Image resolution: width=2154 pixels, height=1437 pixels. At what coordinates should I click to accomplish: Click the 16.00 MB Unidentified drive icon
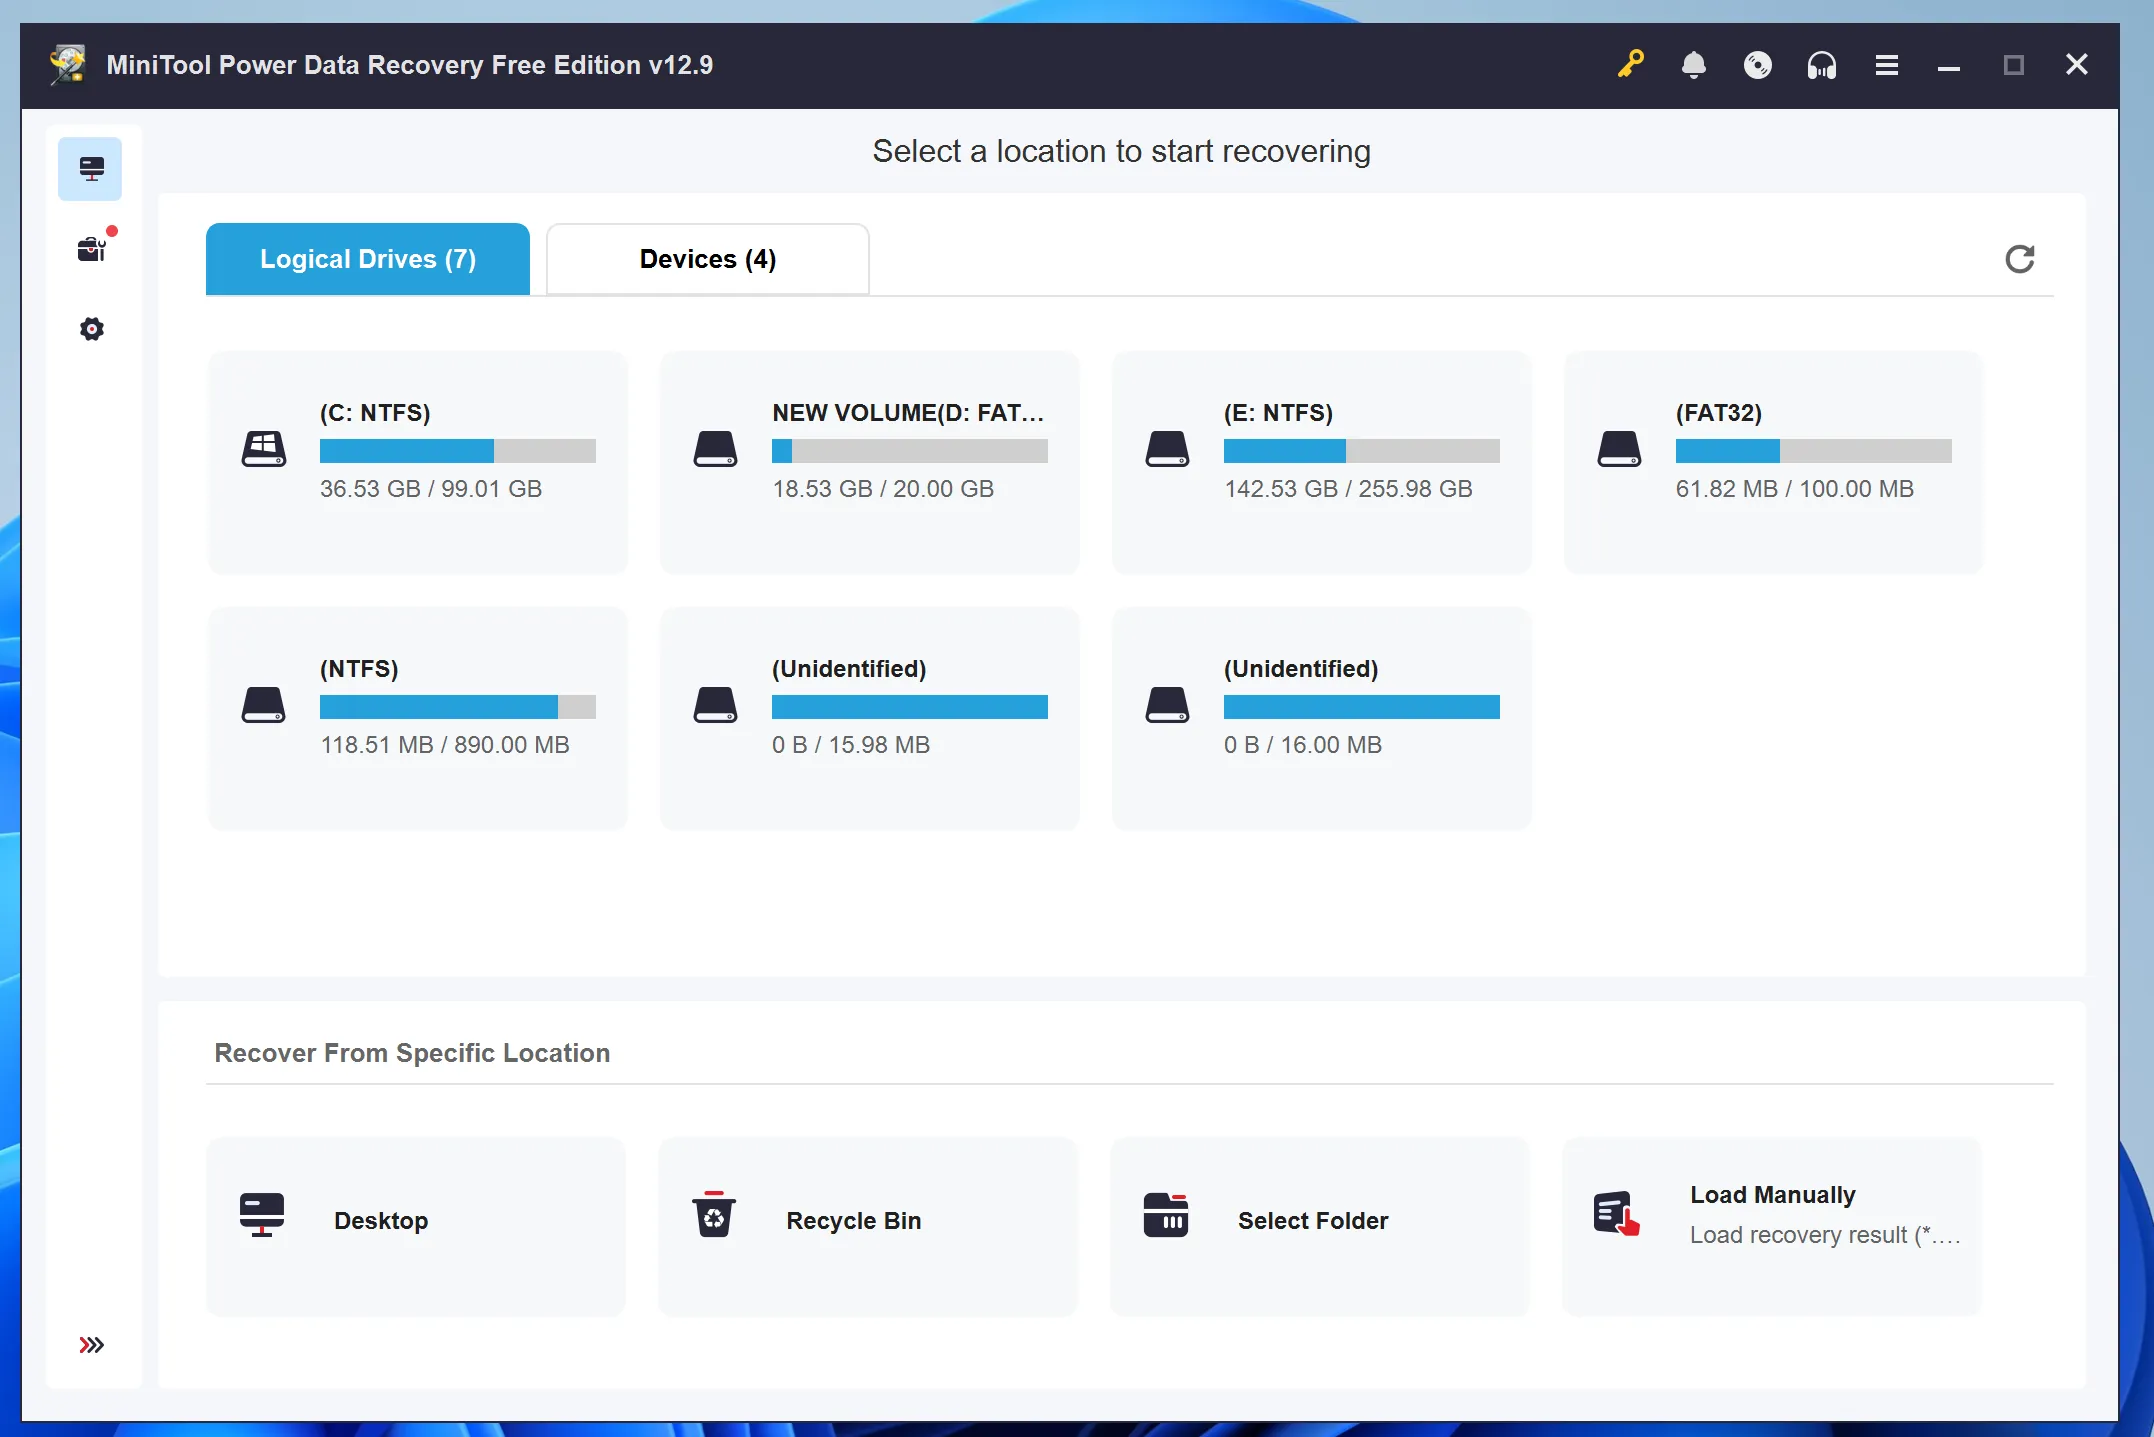coord(1168,704)
